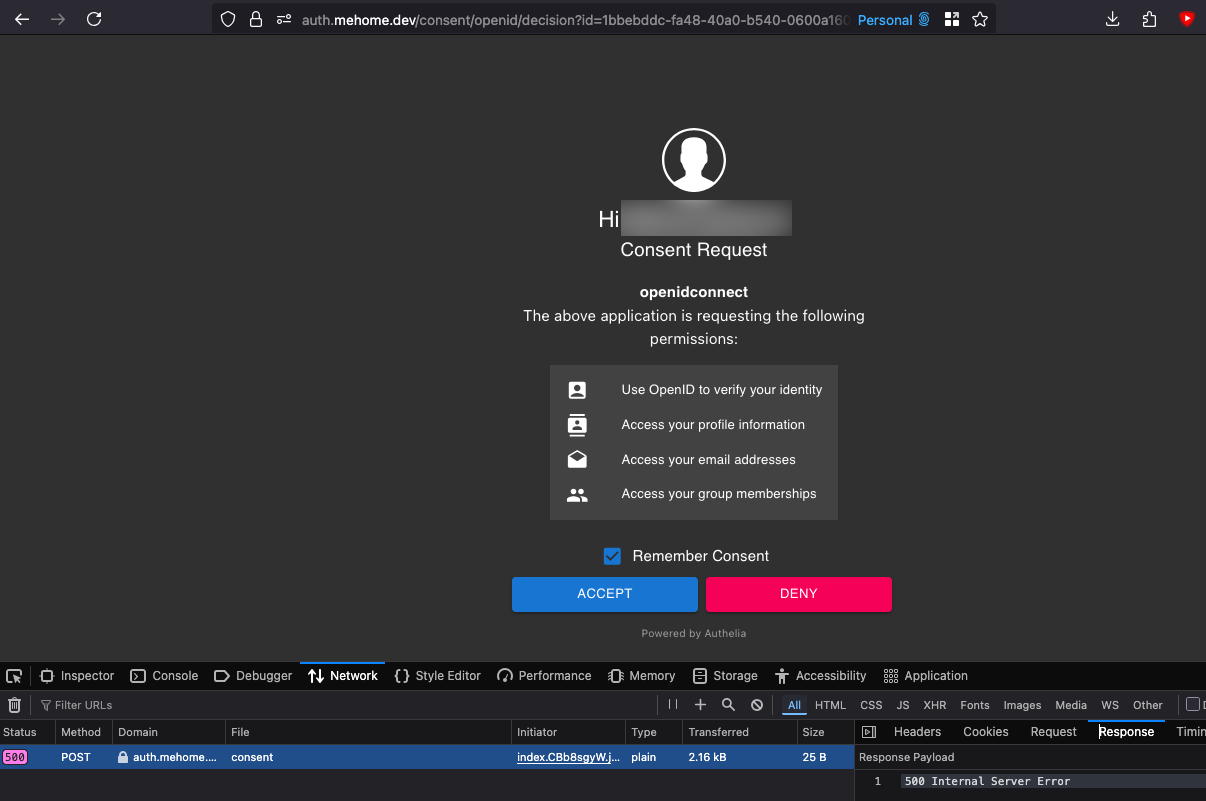Filter requests by Other

[1148, 705]
